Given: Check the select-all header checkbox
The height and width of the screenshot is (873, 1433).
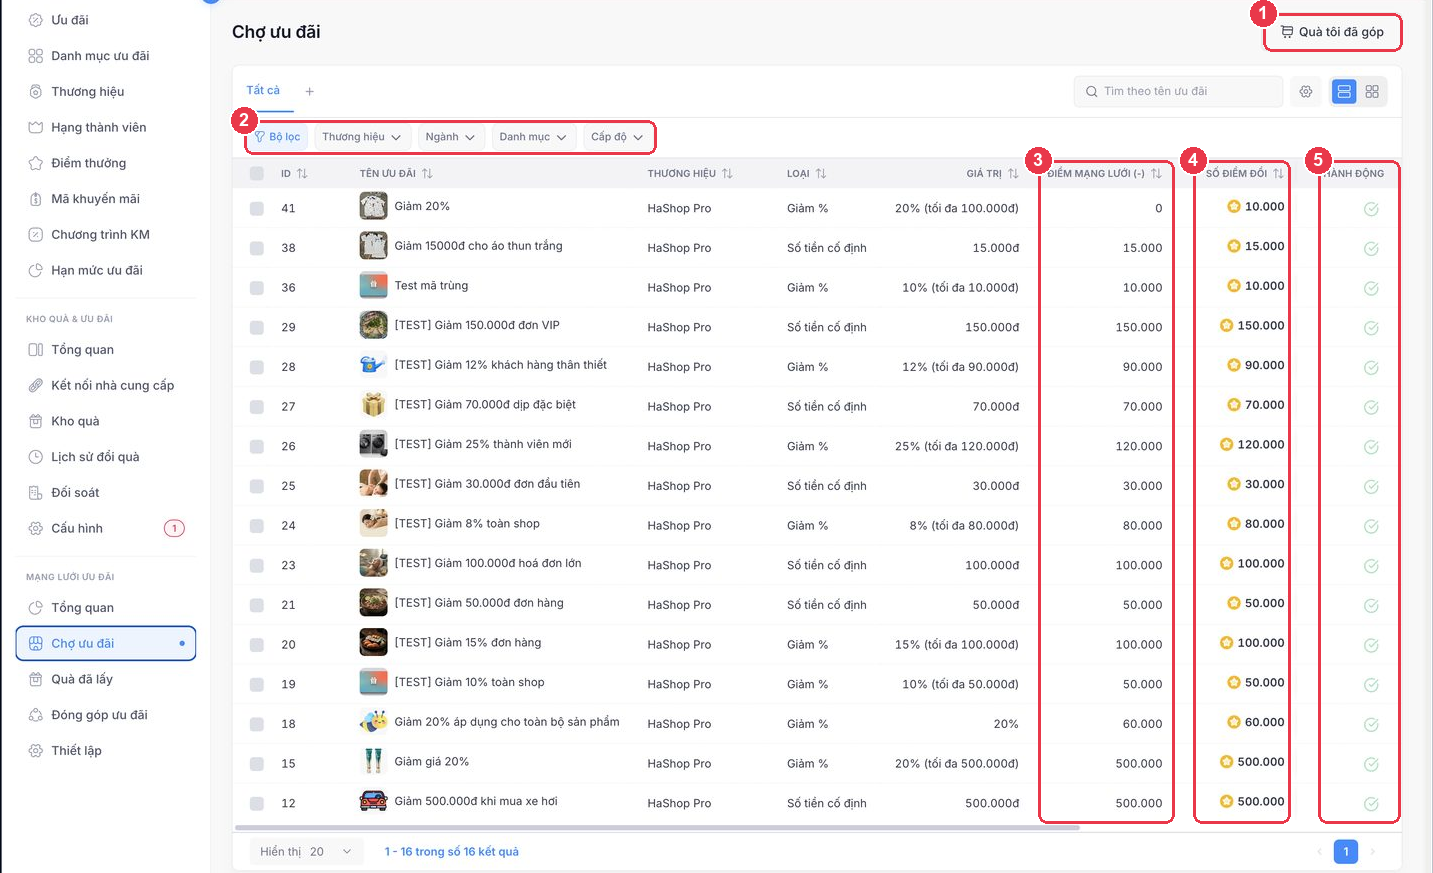Looking at the screenshot, I should (257, 174).
